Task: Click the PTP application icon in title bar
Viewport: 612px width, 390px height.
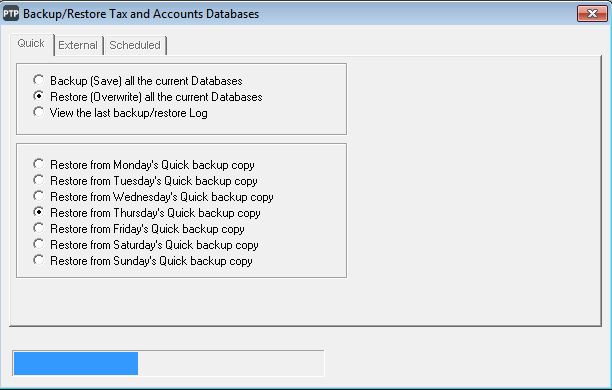Action: click(11, 14)
